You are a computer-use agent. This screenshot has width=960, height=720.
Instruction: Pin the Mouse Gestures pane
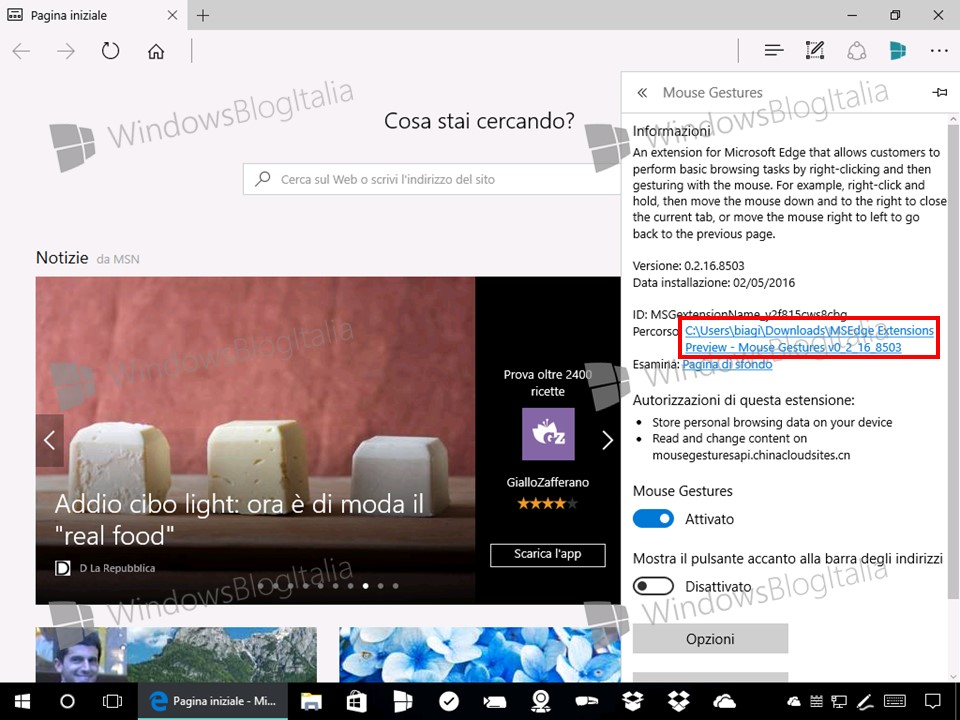tap(939, 92)
